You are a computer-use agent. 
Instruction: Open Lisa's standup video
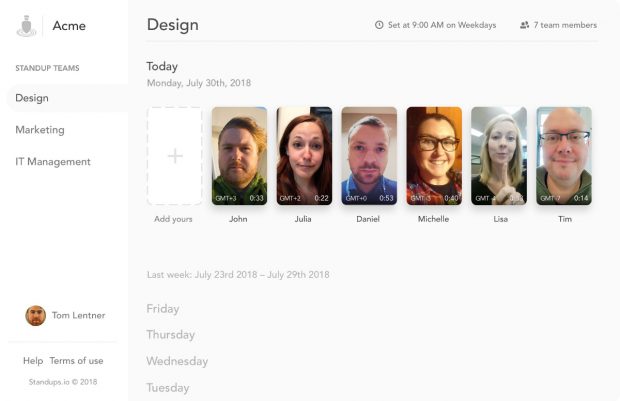[x=499, y=156]
